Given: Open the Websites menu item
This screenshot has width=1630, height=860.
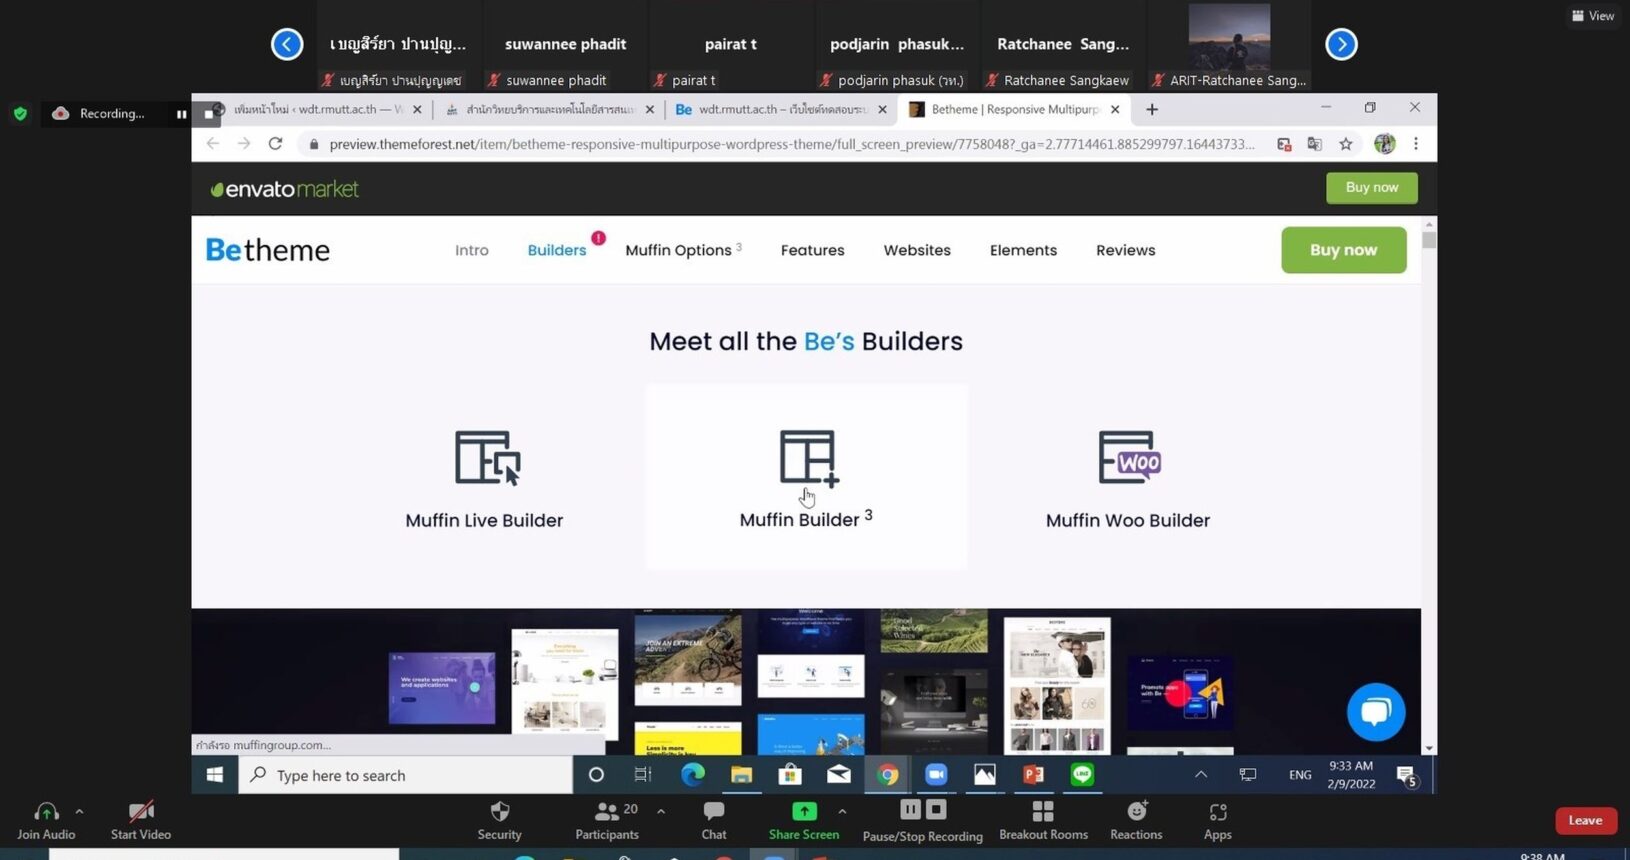Looking at the screenshot, I should [917, 250].
